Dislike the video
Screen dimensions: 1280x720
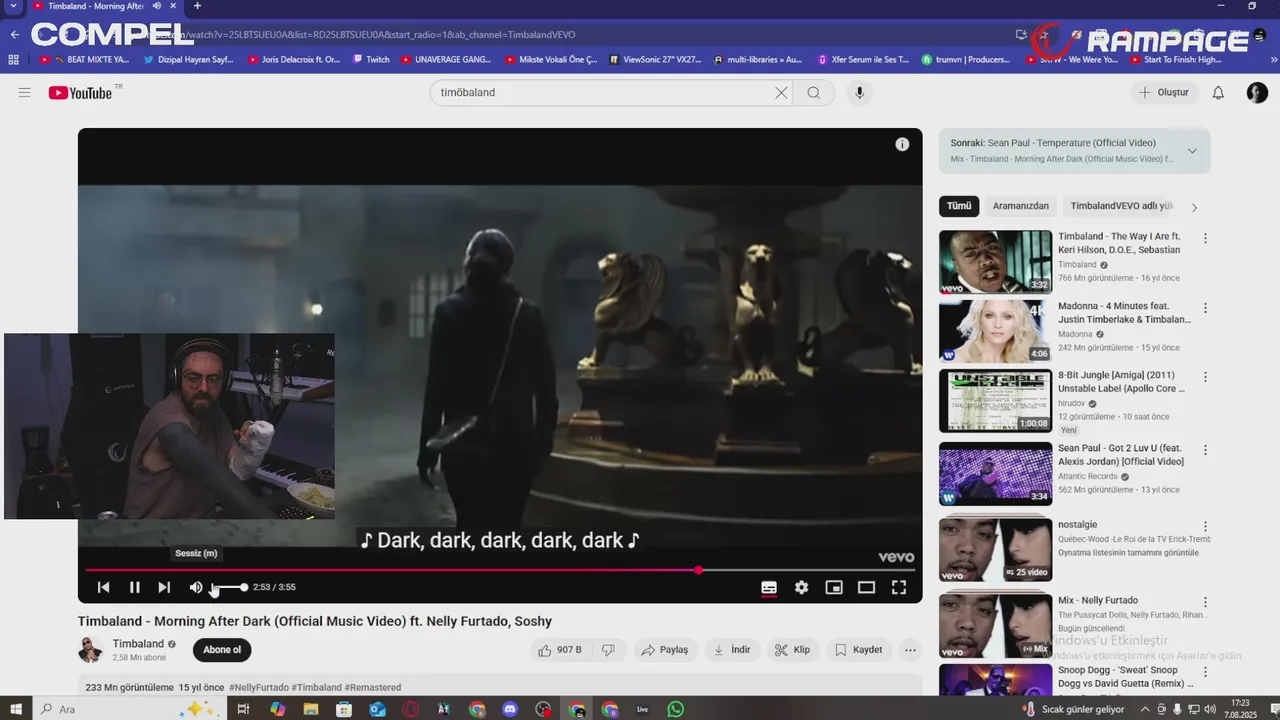(x=608, y=650)
